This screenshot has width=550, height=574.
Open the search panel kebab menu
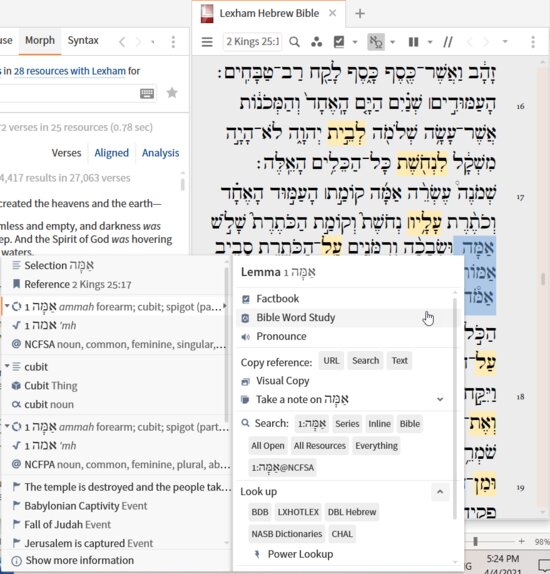173,42
